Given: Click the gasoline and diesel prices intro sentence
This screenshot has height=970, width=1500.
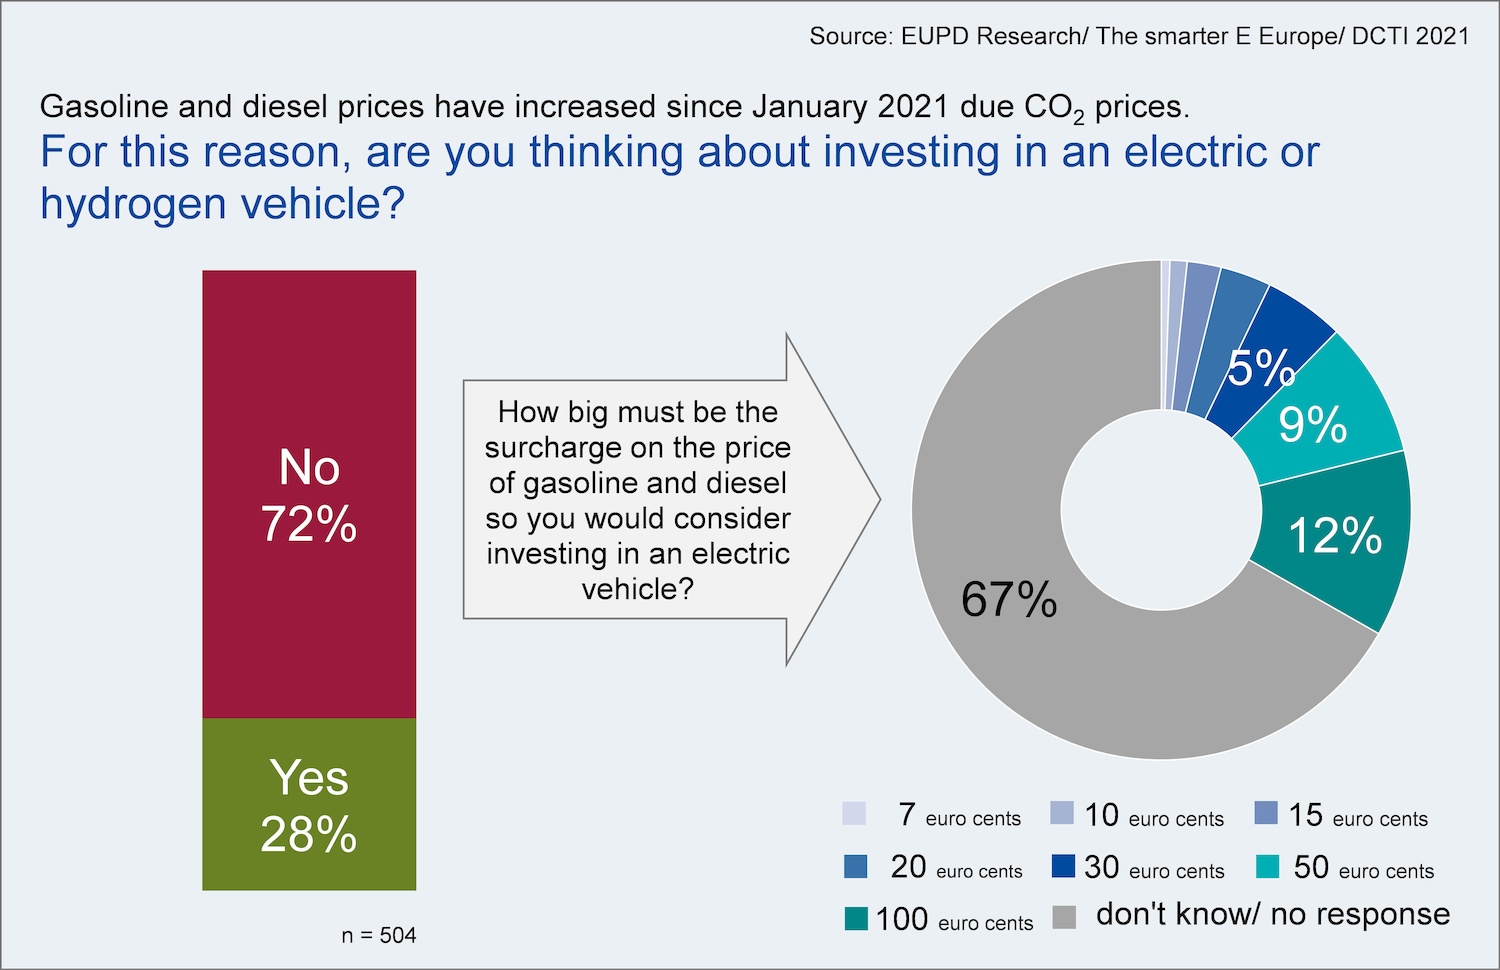Looking at the screenshot, I should (614, 107).
